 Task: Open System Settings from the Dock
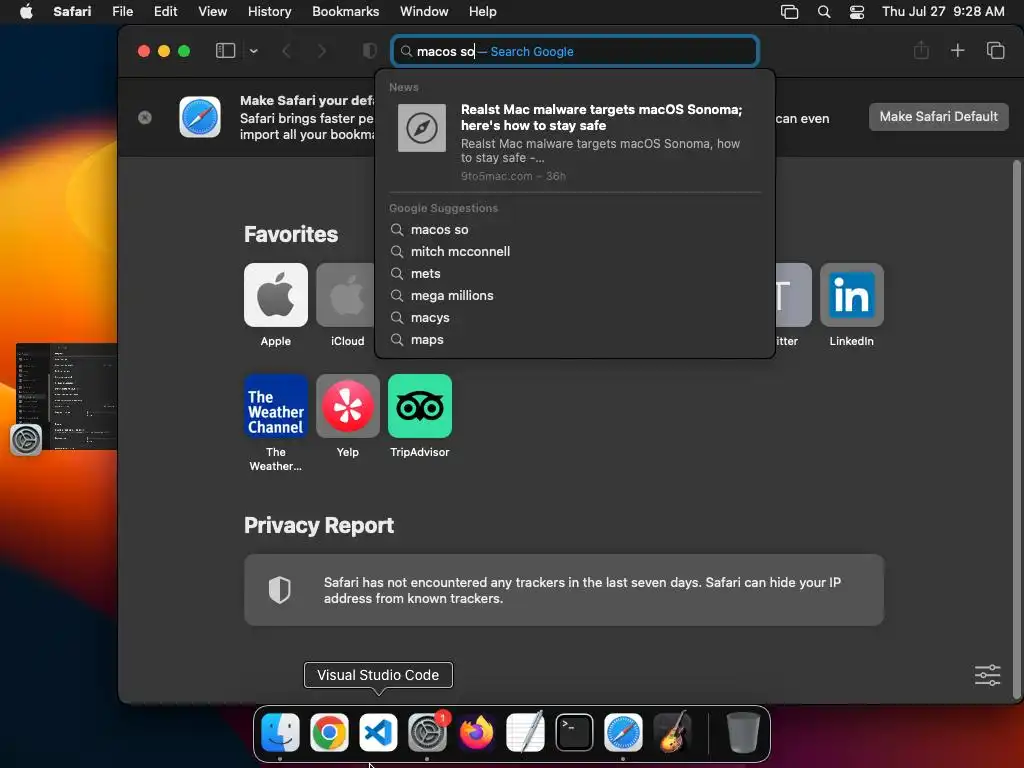click(x=427, y=732)
